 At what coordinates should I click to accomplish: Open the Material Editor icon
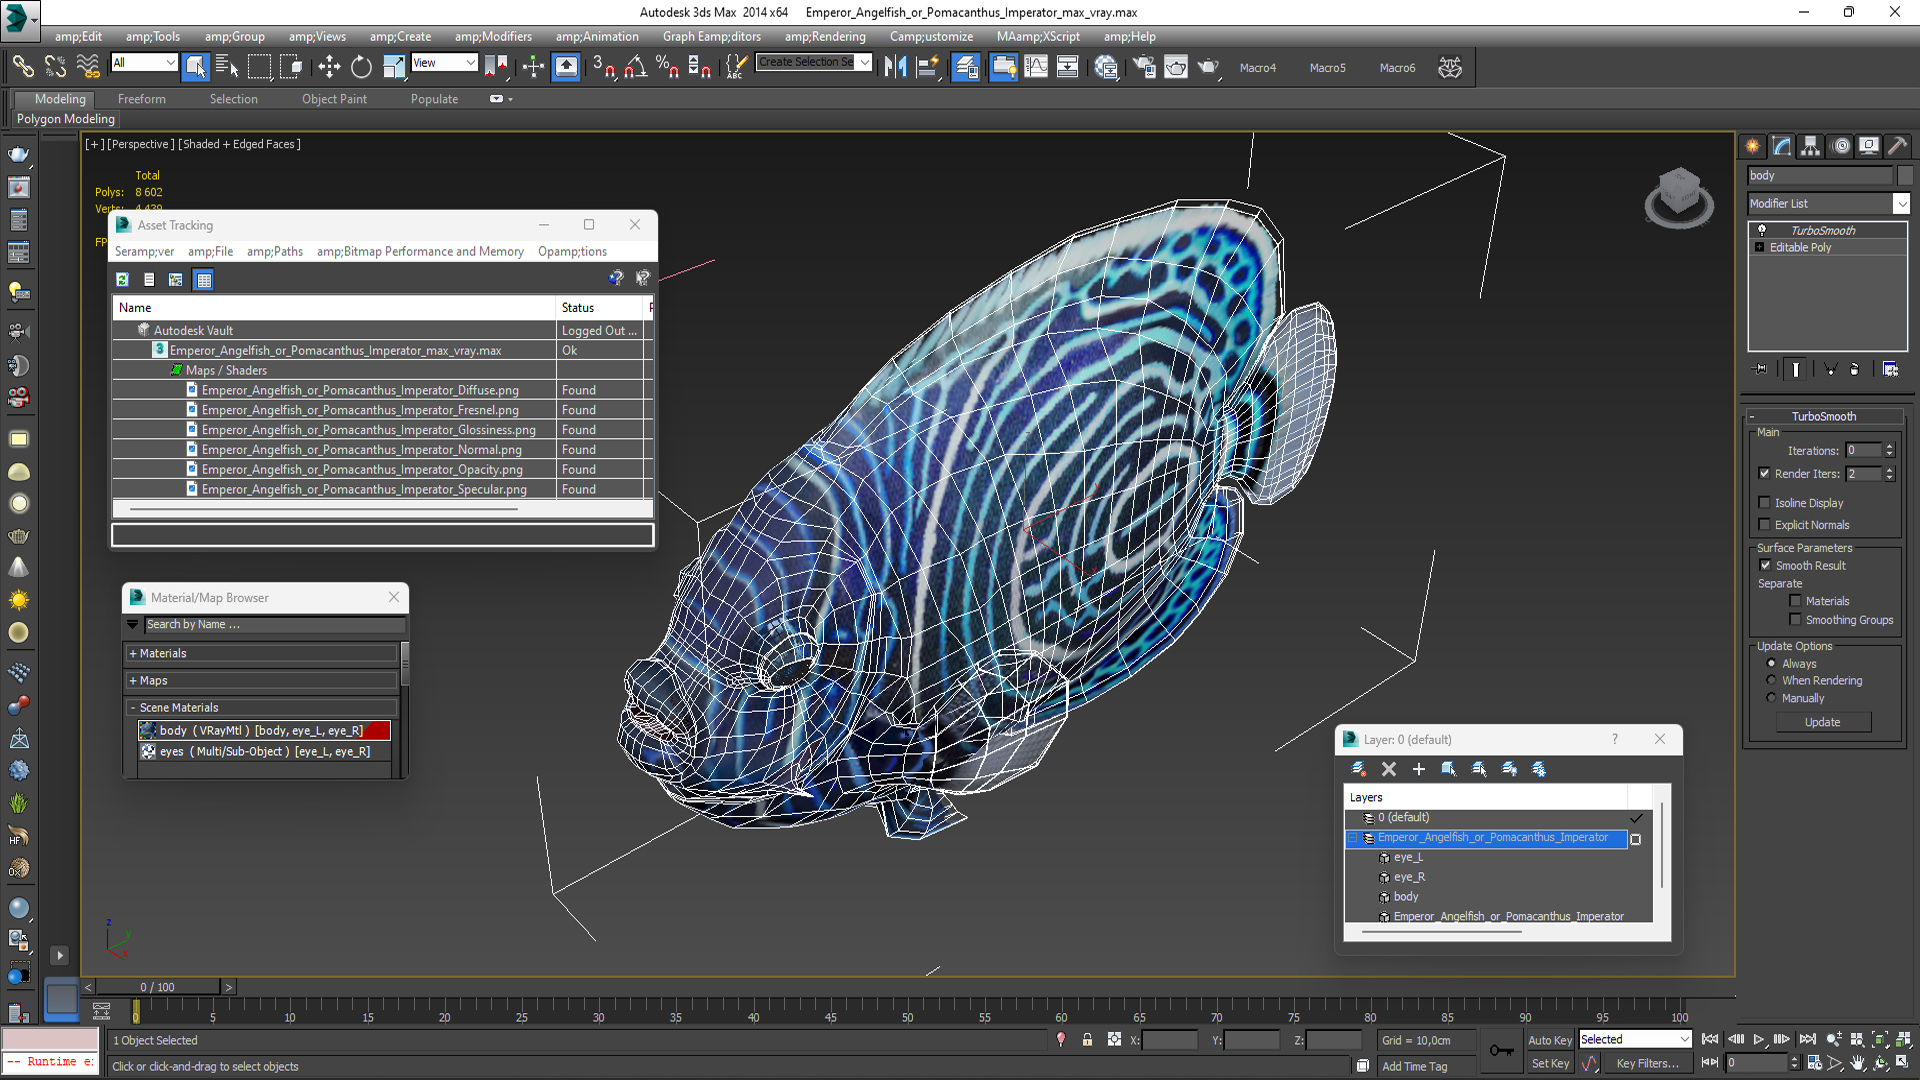point(1106,67)
